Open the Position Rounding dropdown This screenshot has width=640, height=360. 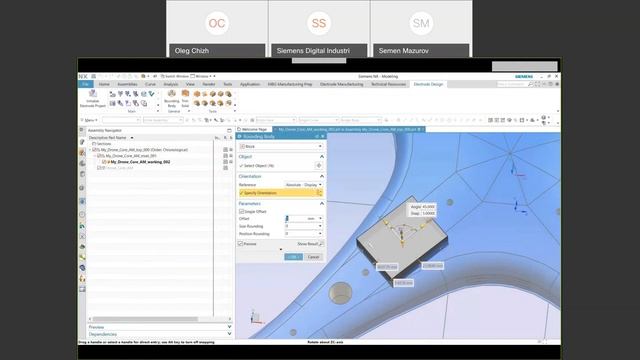pos(320,234)
